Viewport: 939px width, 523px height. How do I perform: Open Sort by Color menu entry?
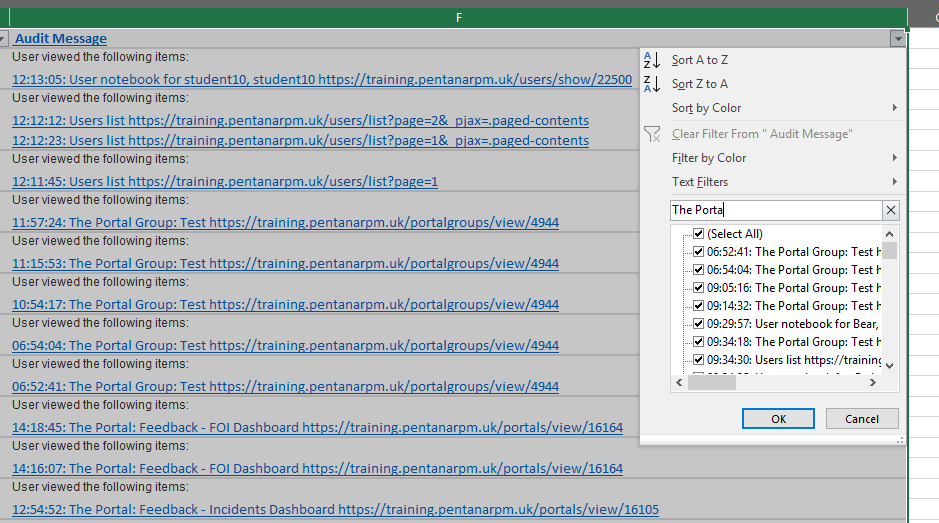coord(706,108)
